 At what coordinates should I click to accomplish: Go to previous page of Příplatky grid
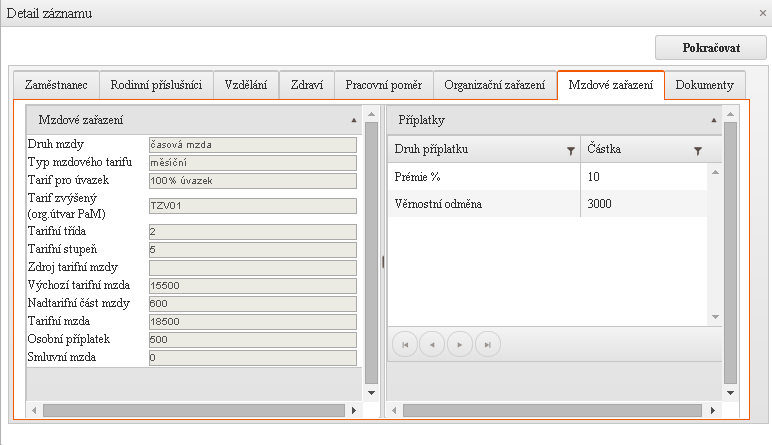[432, 344]
